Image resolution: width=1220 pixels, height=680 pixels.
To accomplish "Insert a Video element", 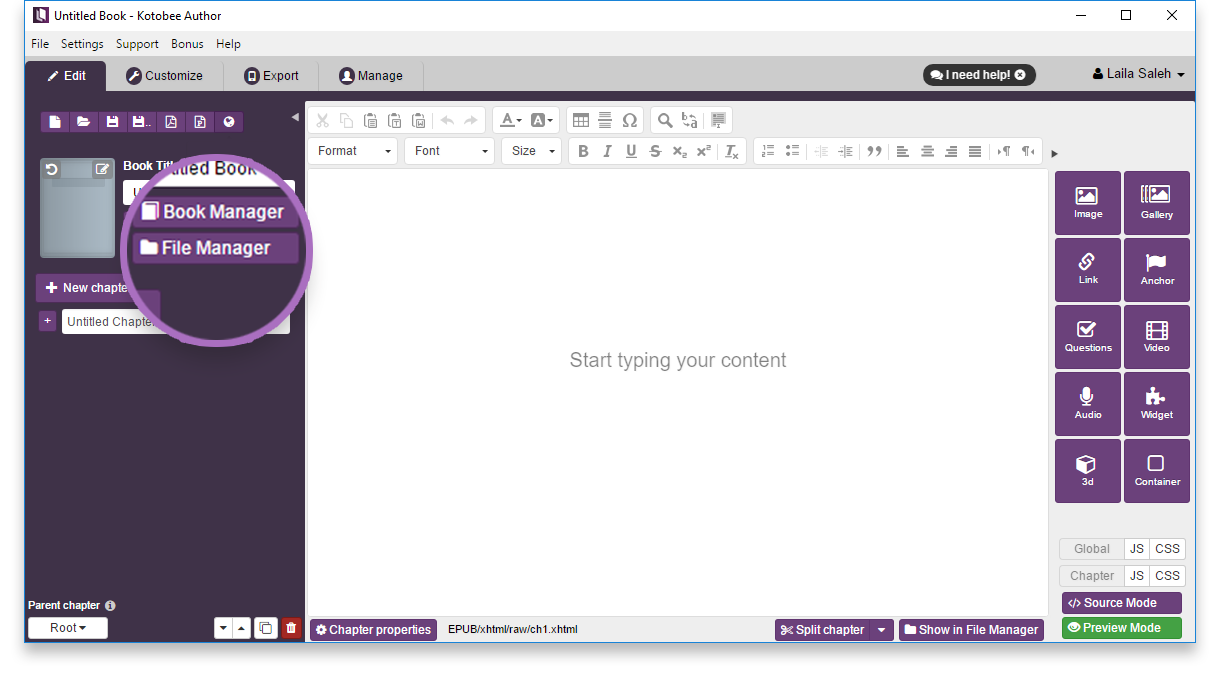I will (1156, 337).
